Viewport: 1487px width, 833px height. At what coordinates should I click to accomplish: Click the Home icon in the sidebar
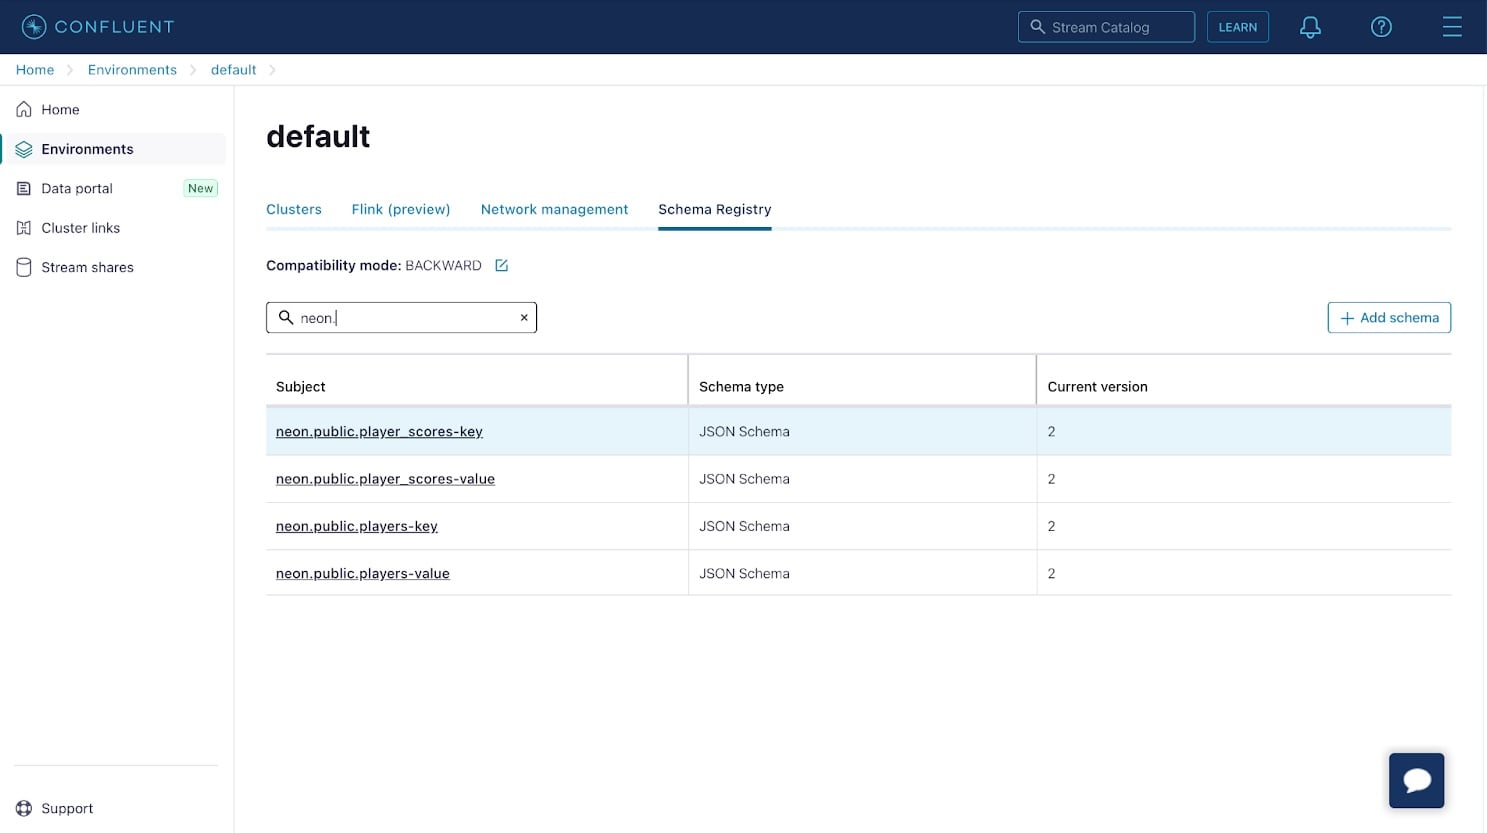click(24, 109)
